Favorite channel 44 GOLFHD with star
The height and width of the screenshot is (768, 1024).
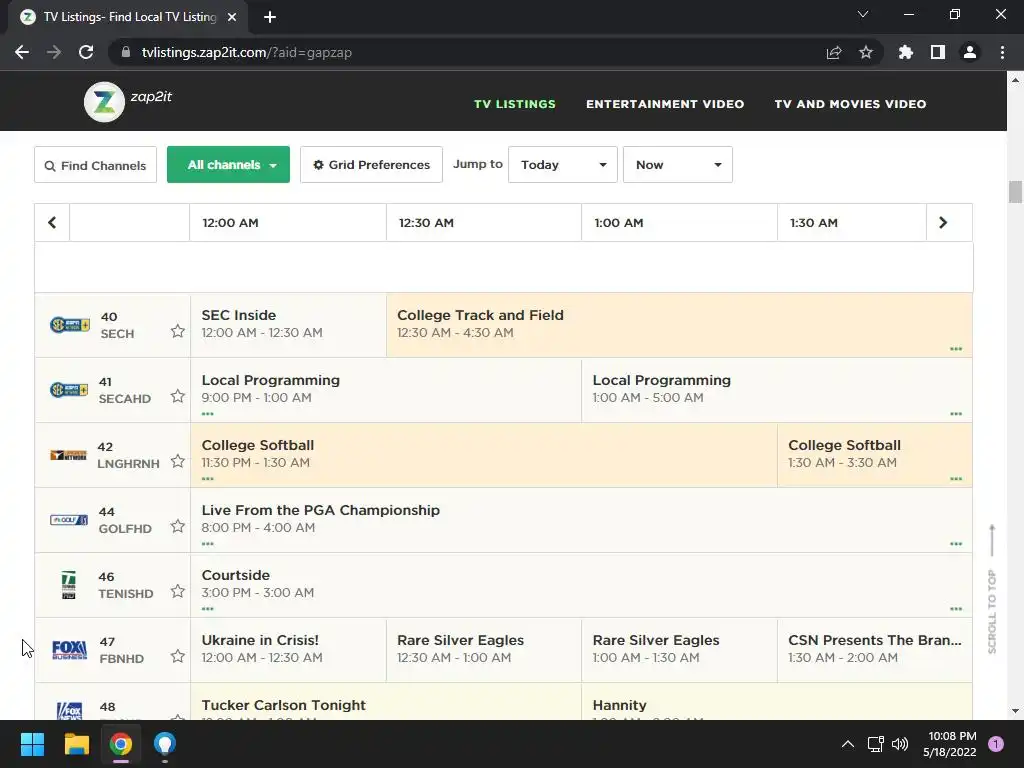coord(178,526)
